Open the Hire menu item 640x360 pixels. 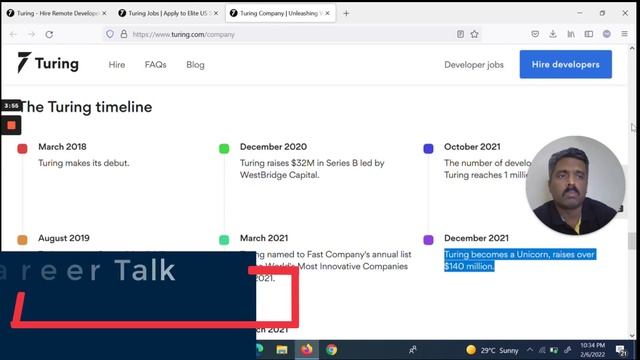pyautogui.click(x=117, y=65)
